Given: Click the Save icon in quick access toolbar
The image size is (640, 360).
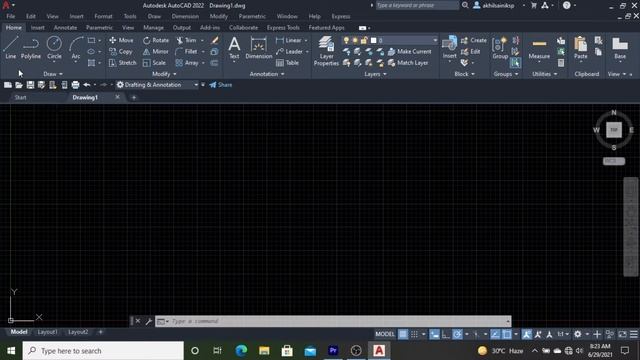Looking at the screenshot, I should pos(30,85).
